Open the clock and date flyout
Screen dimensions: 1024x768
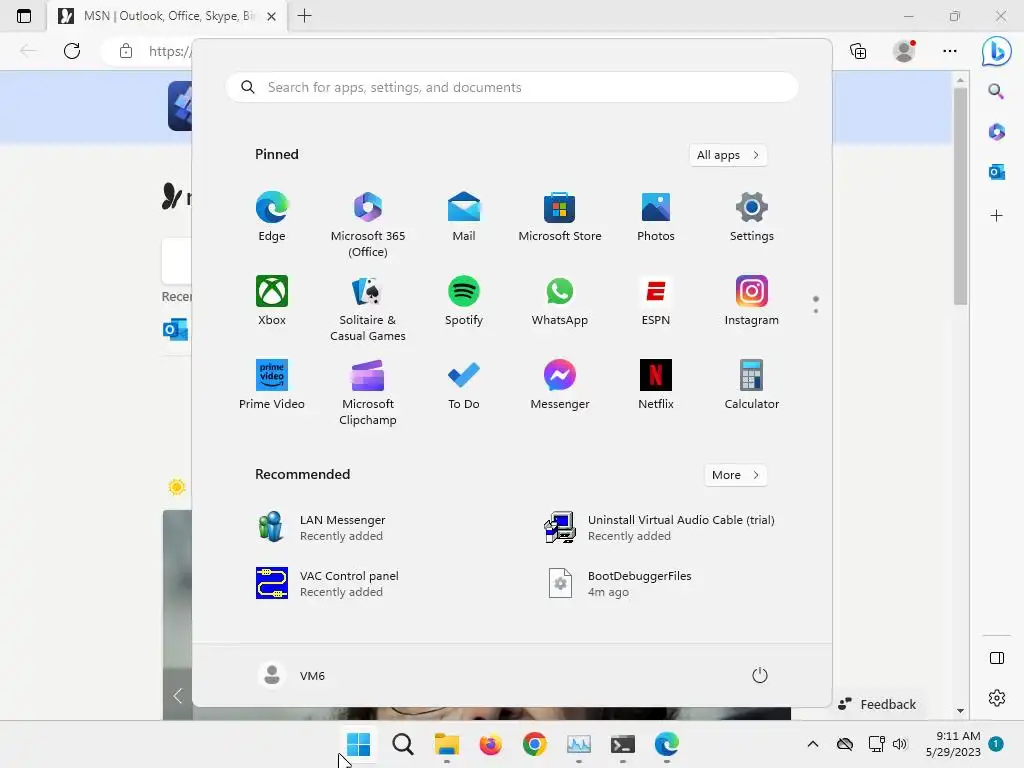953,744
